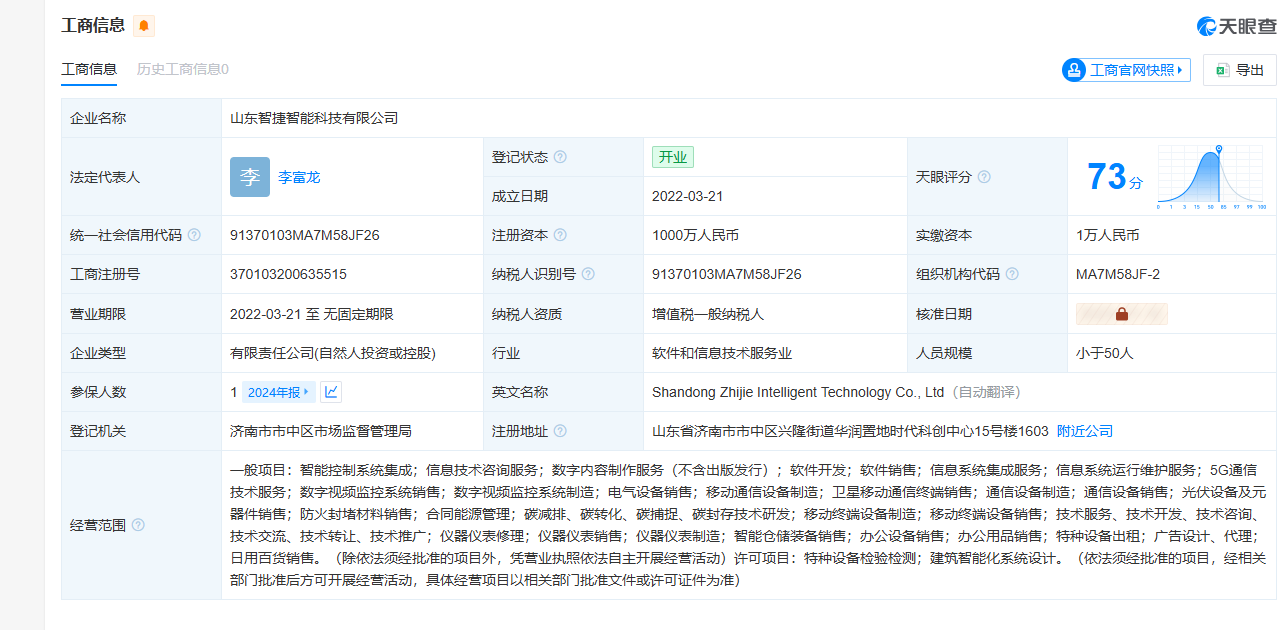Select company type 有限责任公司(自然人投资或控股)
This screenshot has height=630, width=1282.
(x=333, y=353)
